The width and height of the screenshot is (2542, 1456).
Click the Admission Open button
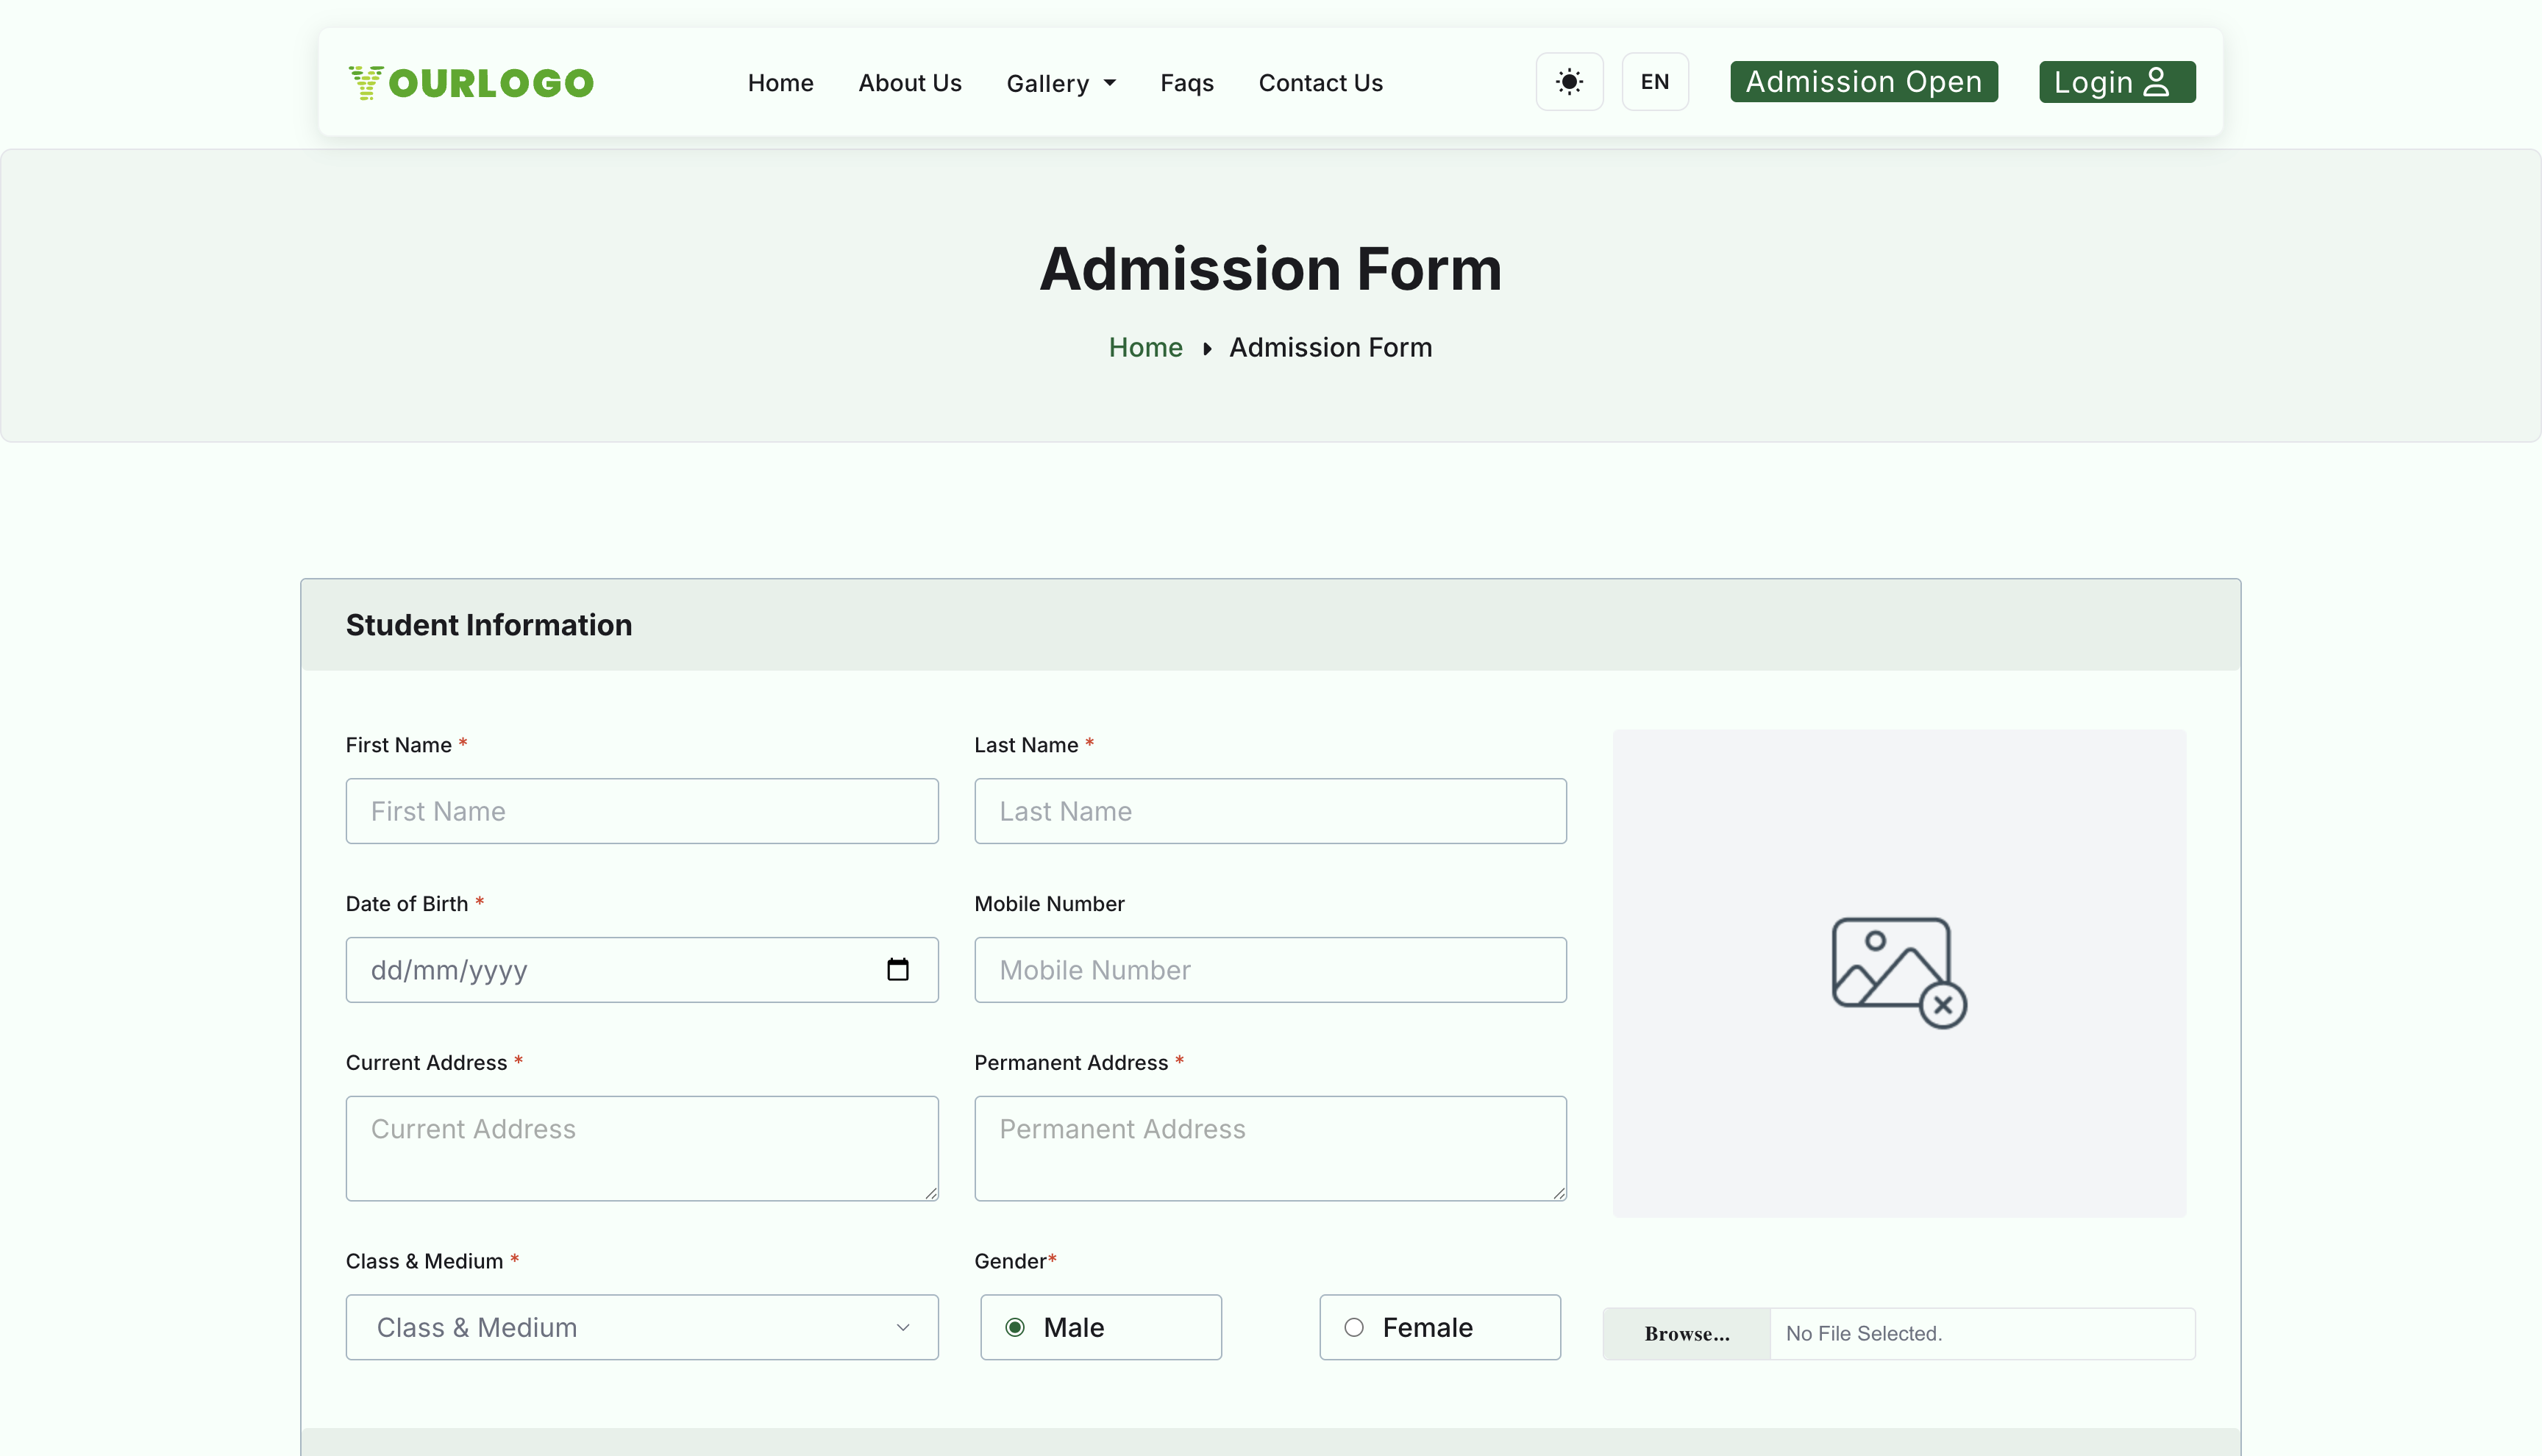[x=1862, y=81]
